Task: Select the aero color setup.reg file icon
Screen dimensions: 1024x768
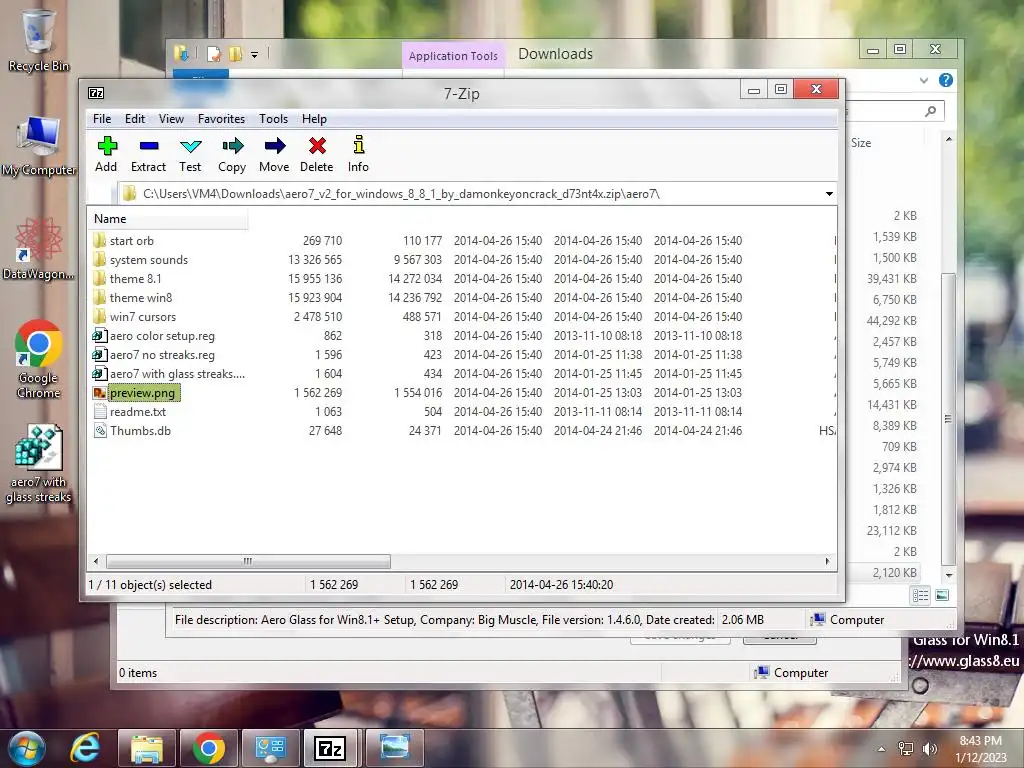Action: (x=99, y=336)
